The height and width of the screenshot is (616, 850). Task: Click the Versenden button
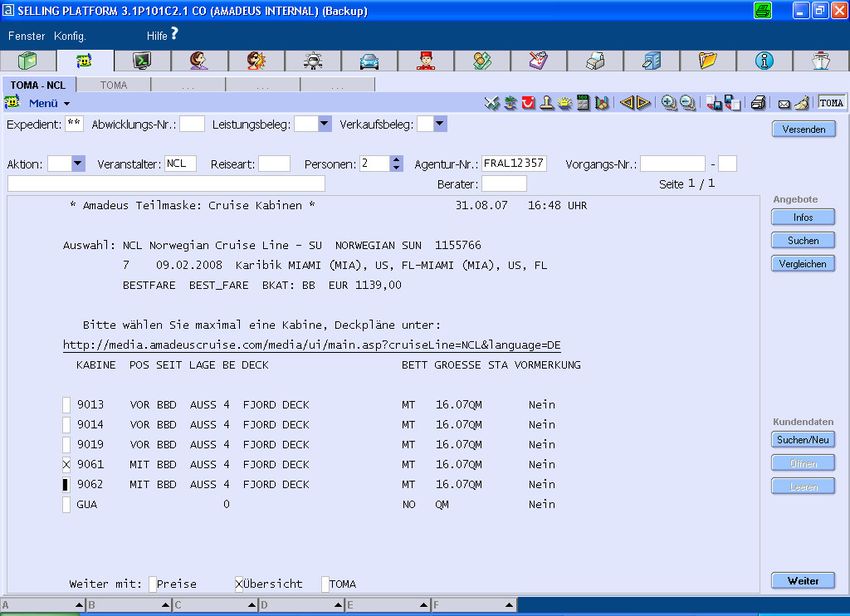click(x=803, y=129)
